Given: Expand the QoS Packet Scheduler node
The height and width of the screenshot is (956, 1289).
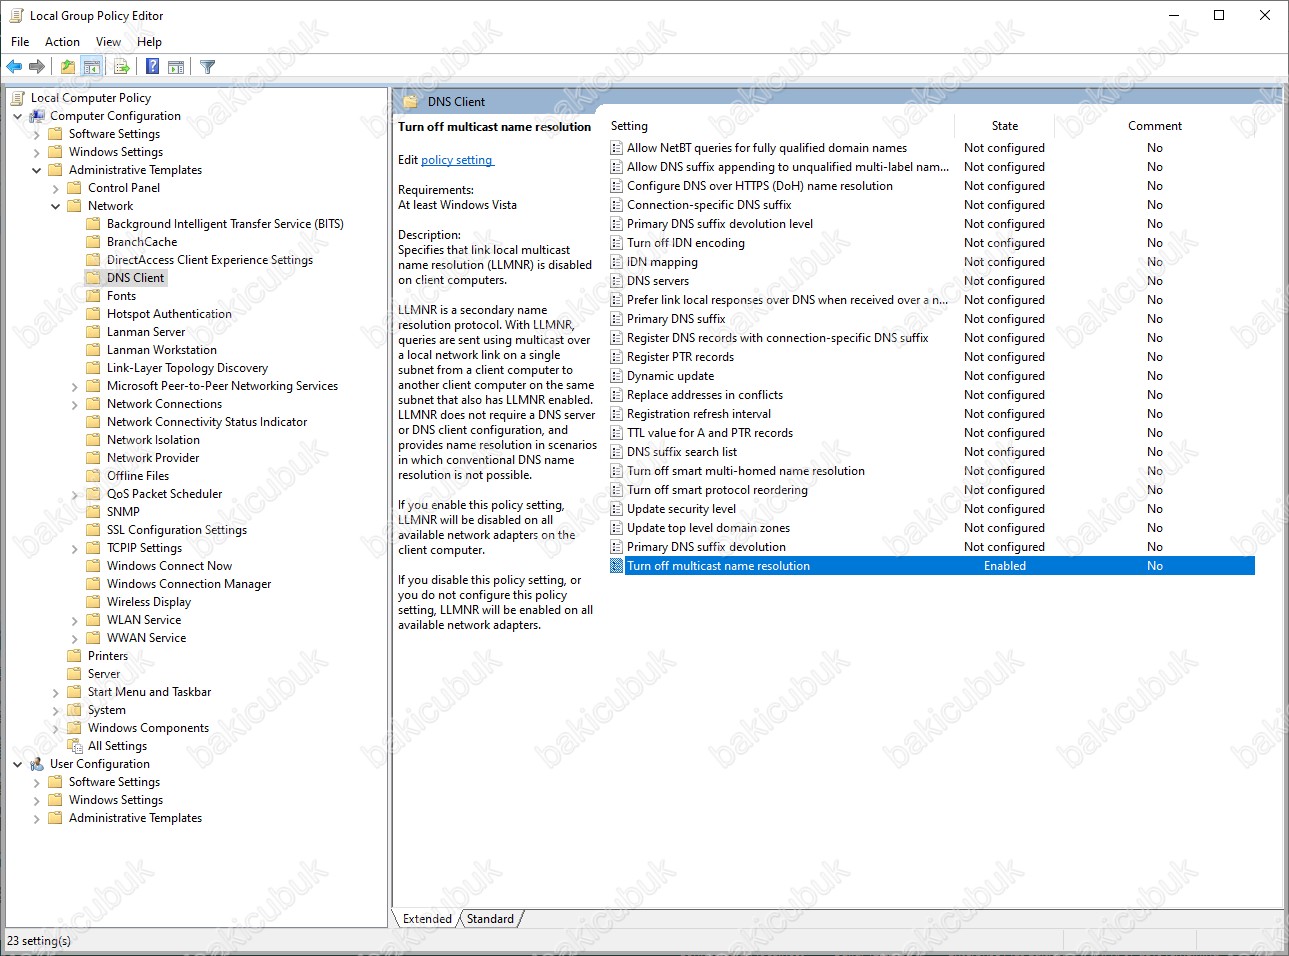Looking at the screenshot, I should click(x=74, y=494).
